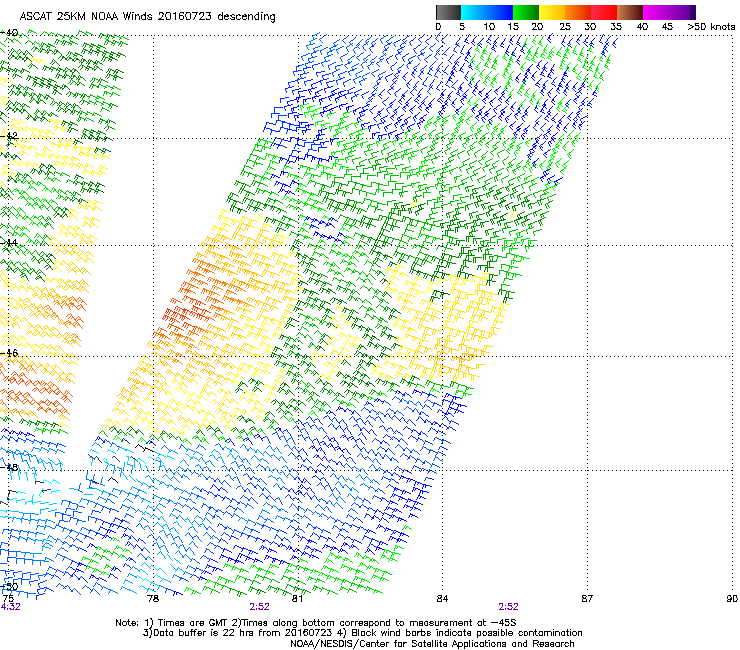The image size is (740, 650).
Task: Click the legend label '>50 knots'
Action: (x=711, y=27)
